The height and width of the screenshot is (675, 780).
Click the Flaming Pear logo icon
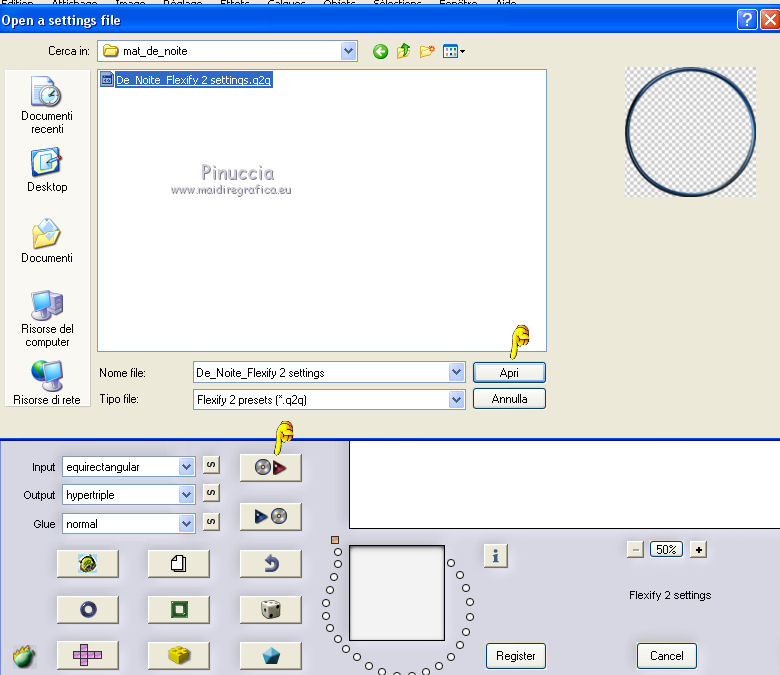pyautogui.click(x=24, y=657)
